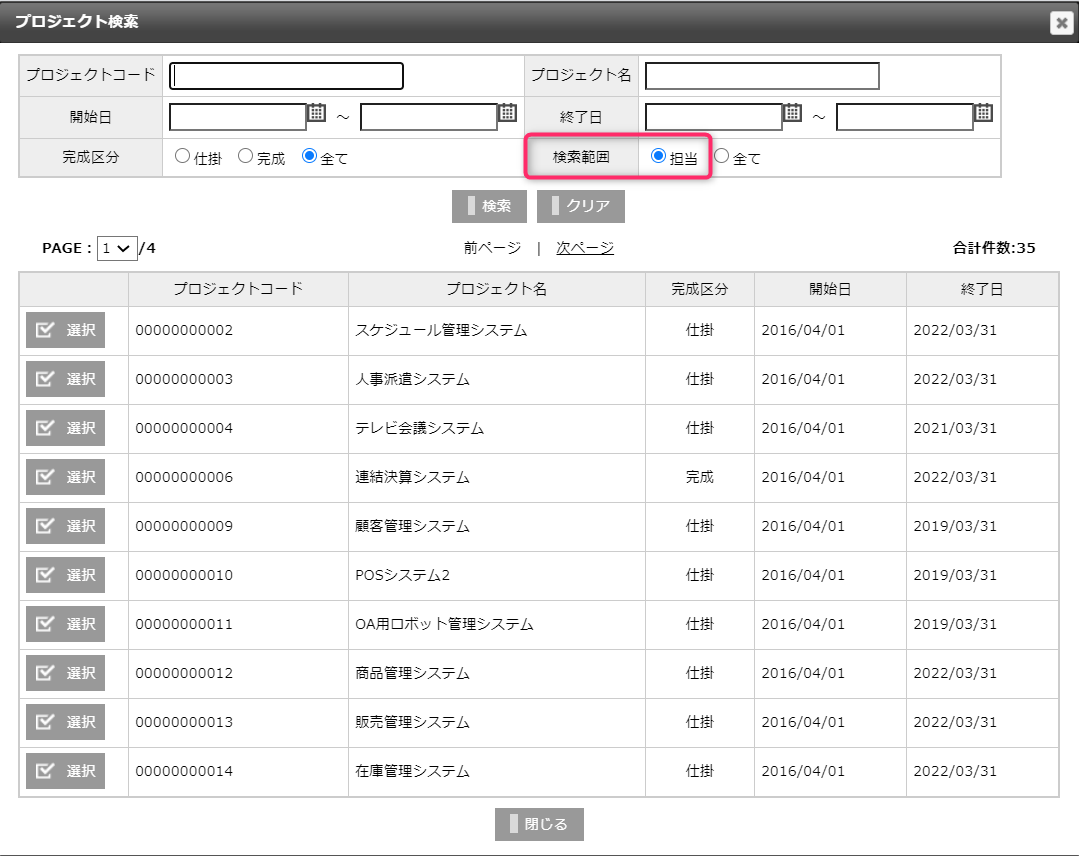This screenshot has height=856, width=1079.
Task: Open calendar for start date to field
Action: click(x=508, y=113)
